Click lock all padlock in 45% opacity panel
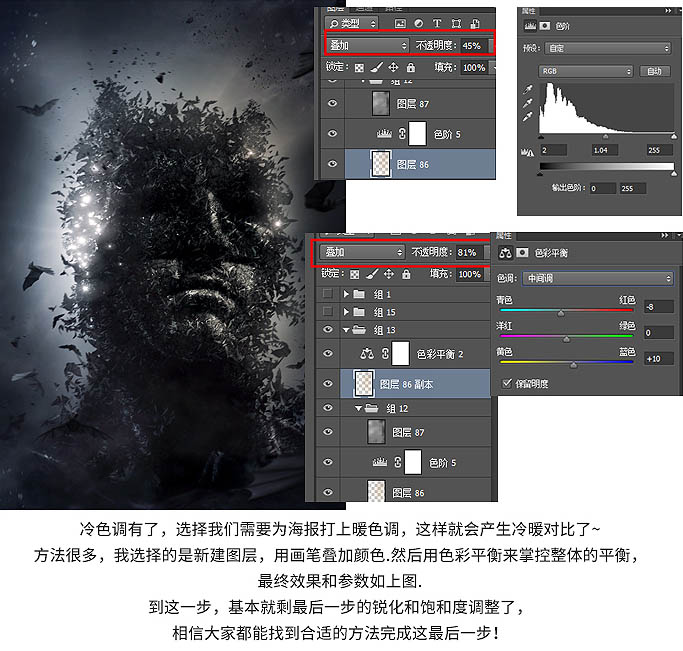This screenshot has height=651, width=683. (410, 67)
